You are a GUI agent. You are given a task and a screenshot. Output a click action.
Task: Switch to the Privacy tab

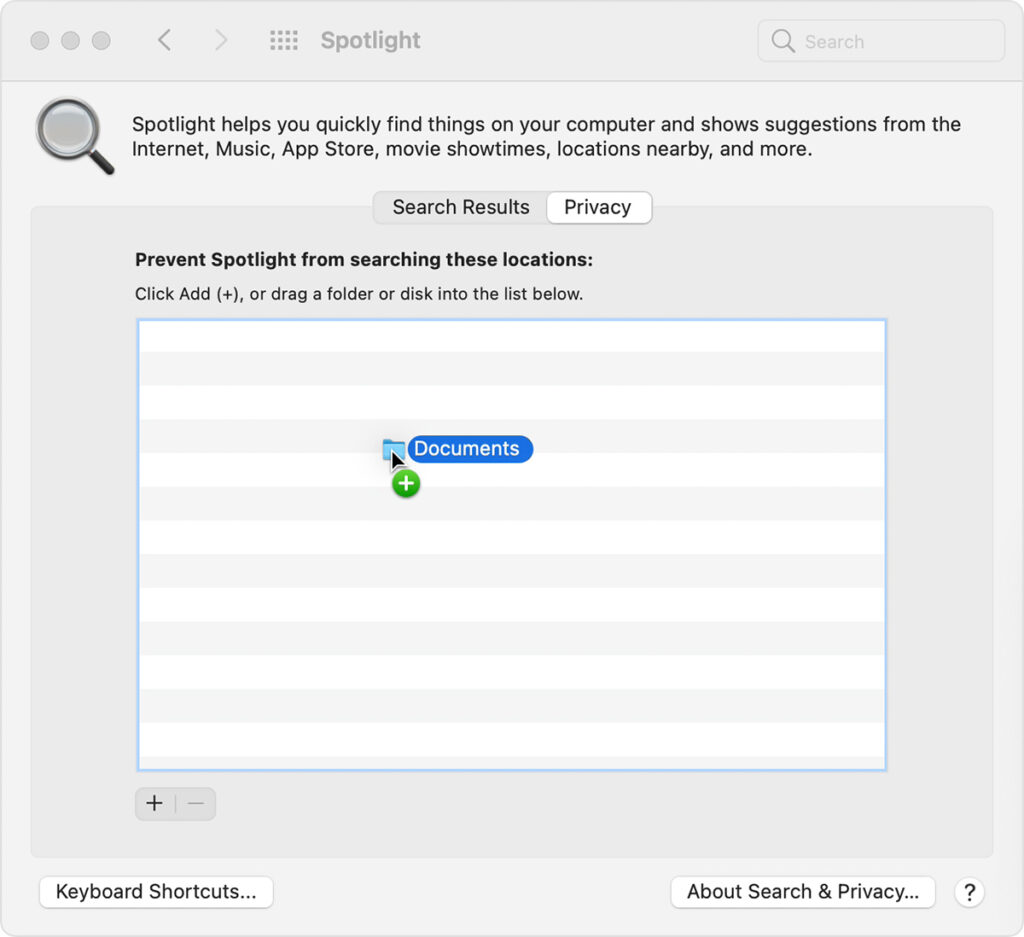tap(598, 207)
